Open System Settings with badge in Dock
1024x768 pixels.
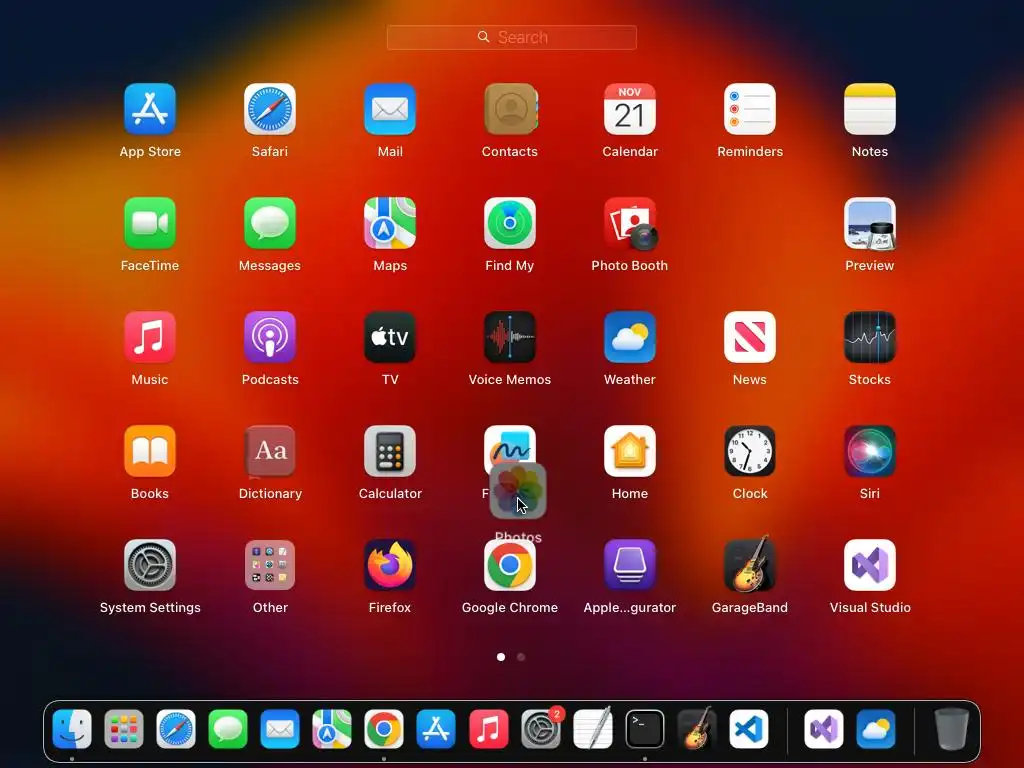(541, 729)
